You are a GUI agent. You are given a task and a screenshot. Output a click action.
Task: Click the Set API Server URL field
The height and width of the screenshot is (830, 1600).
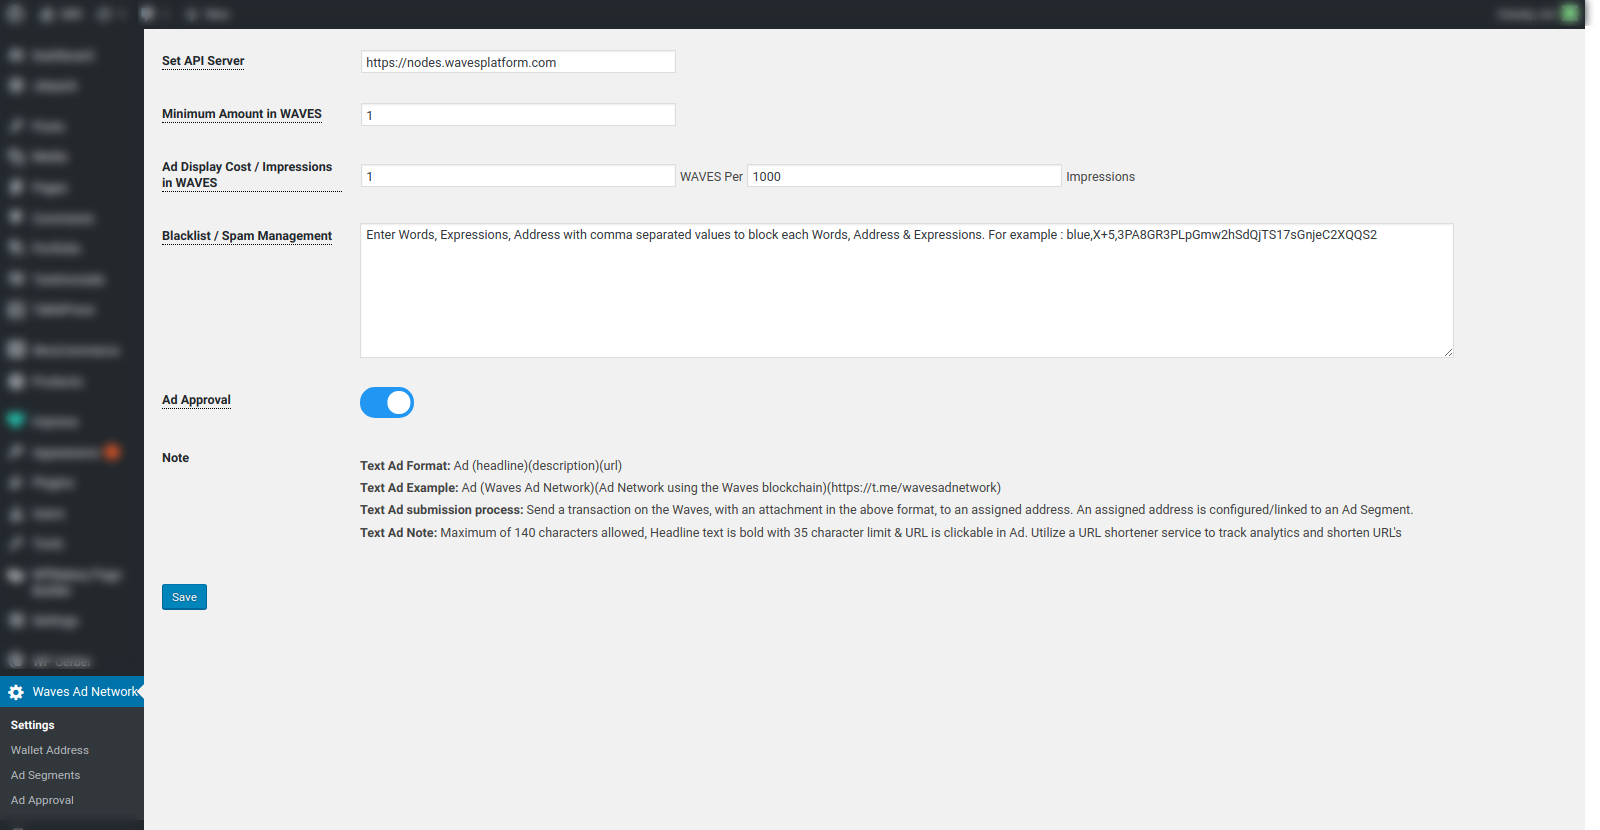click(x=518, y=62)
